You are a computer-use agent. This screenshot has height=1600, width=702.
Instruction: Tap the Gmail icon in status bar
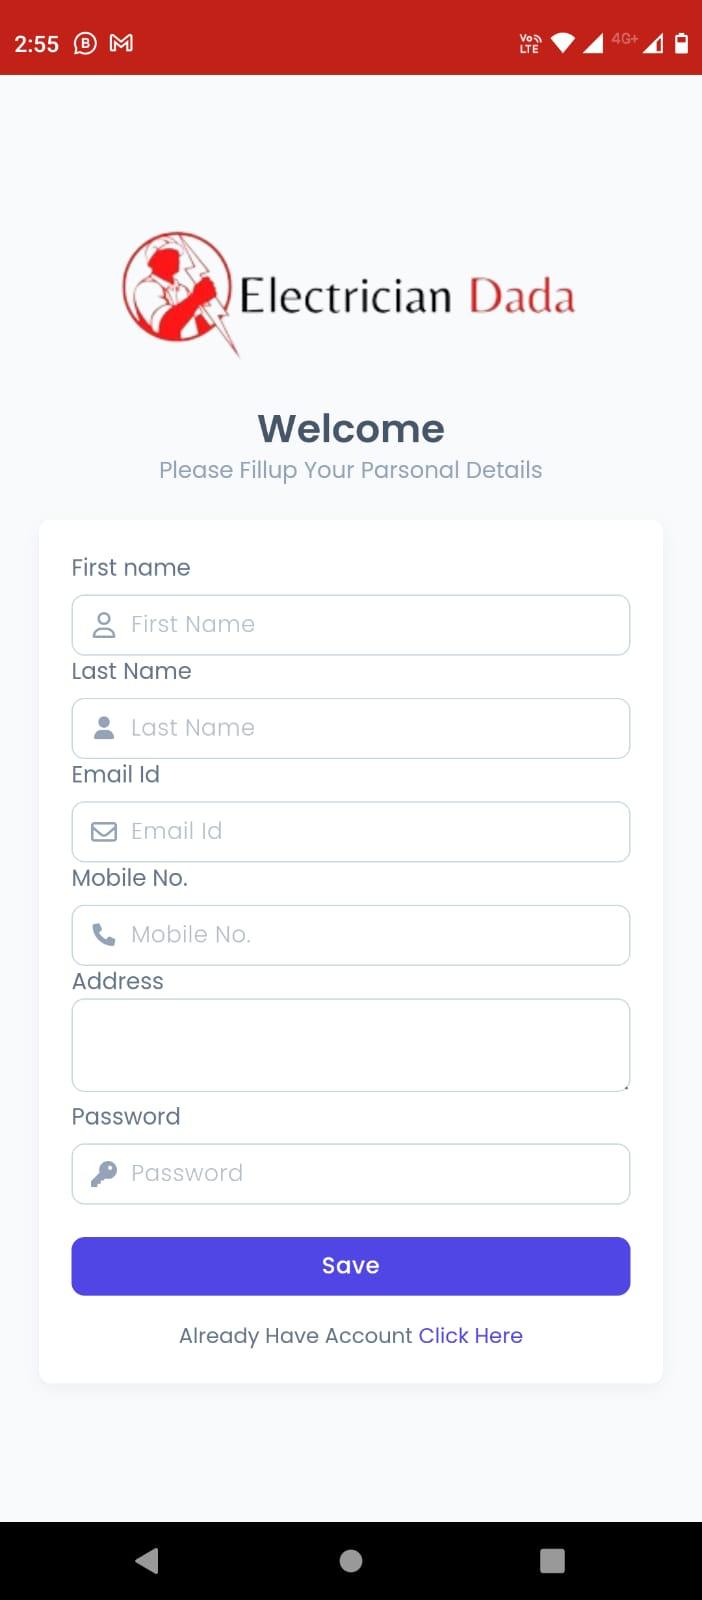[x=121, y=43]
